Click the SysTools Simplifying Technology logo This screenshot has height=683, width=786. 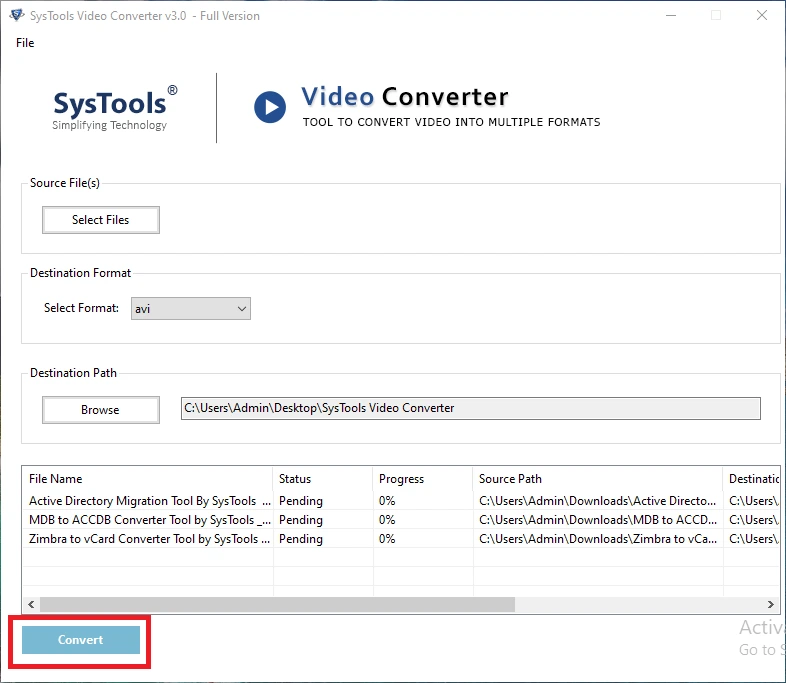[115, 107]
